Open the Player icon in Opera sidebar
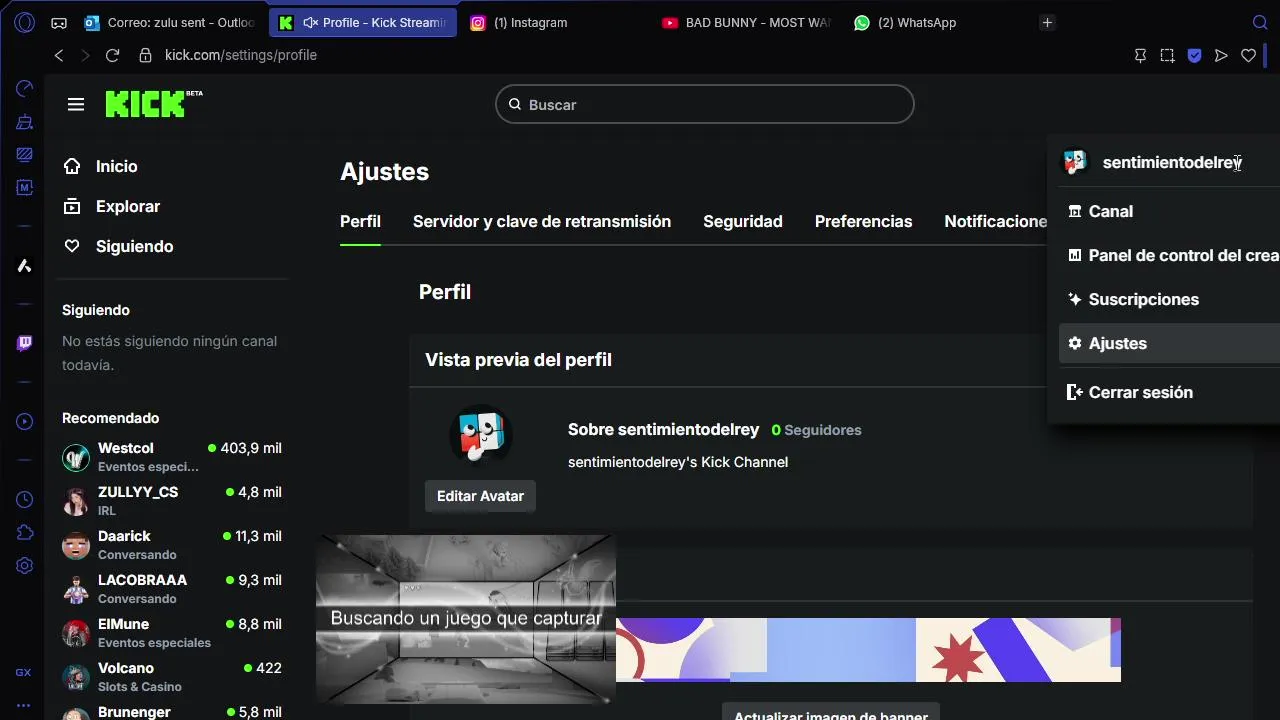Image resolution: width=1280 pixels, height=720 pixels. 24,422
